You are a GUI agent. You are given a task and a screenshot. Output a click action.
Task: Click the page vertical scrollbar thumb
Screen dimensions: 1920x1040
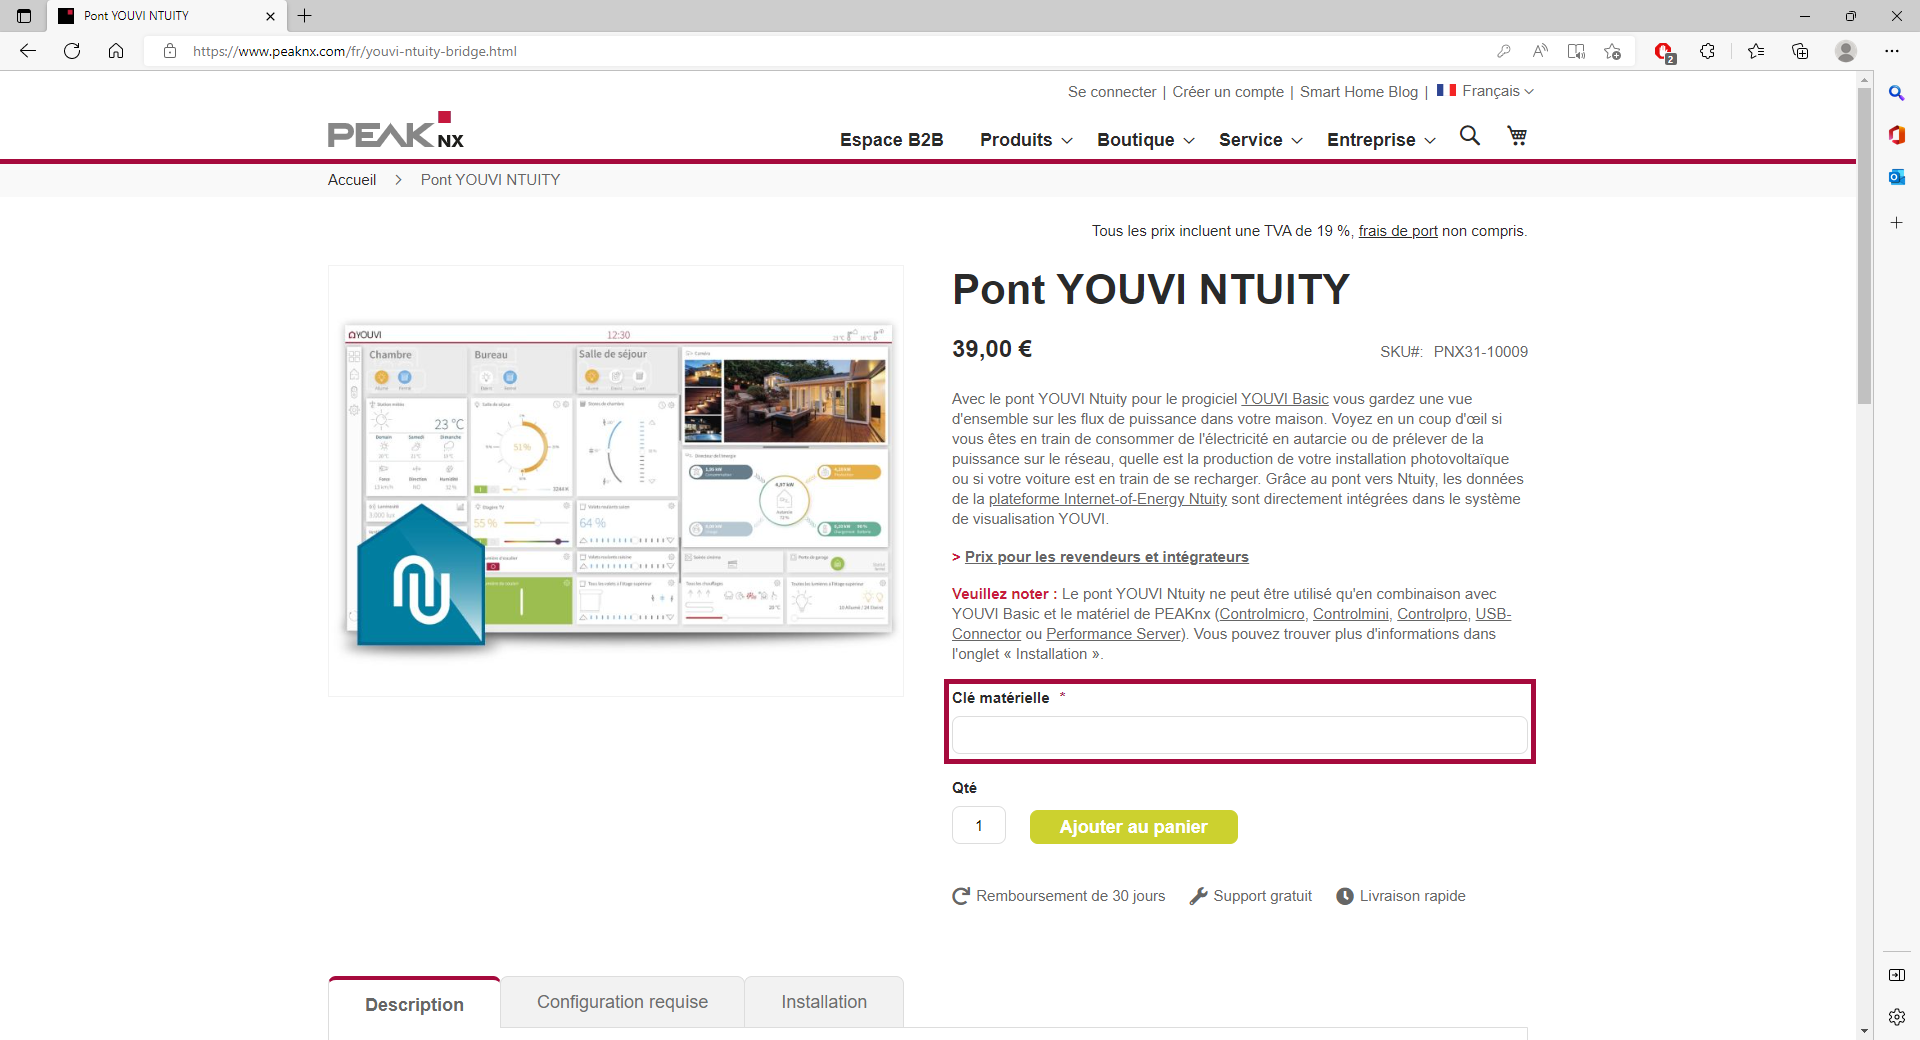click(x=1864, y=245)
